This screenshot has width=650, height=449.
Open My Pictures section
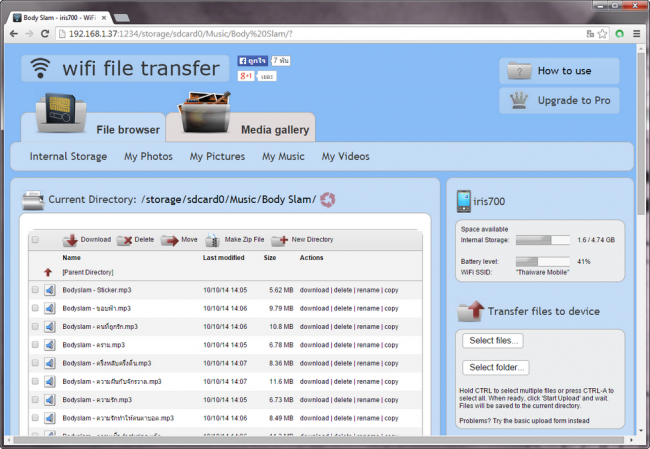pos(217,156)
